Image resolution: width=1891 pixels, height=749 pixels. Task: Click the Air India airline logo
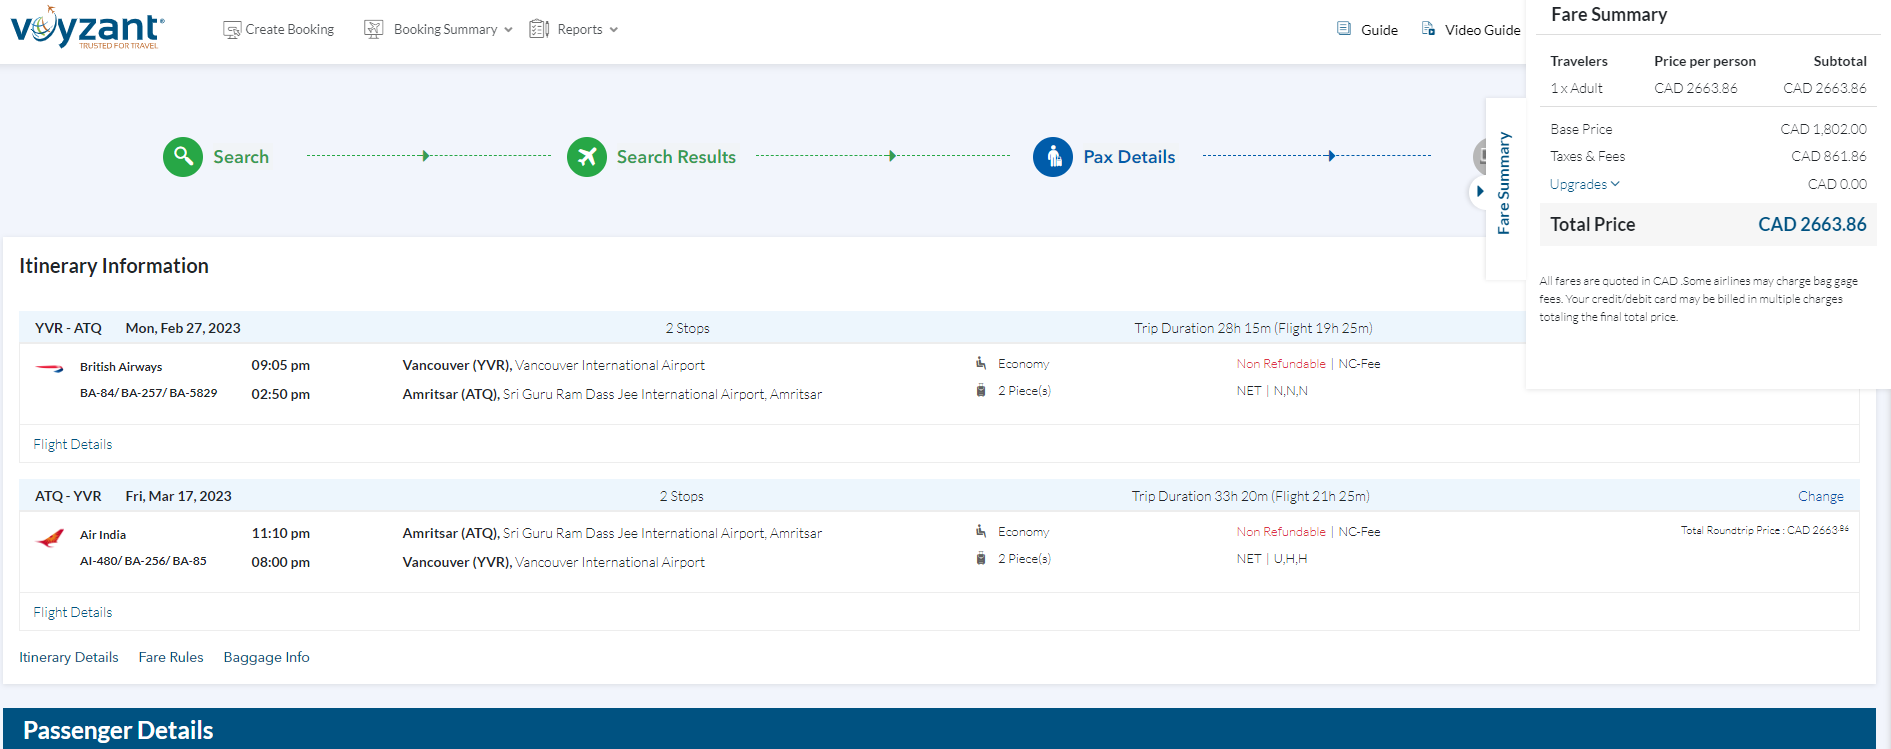point(50,538)
